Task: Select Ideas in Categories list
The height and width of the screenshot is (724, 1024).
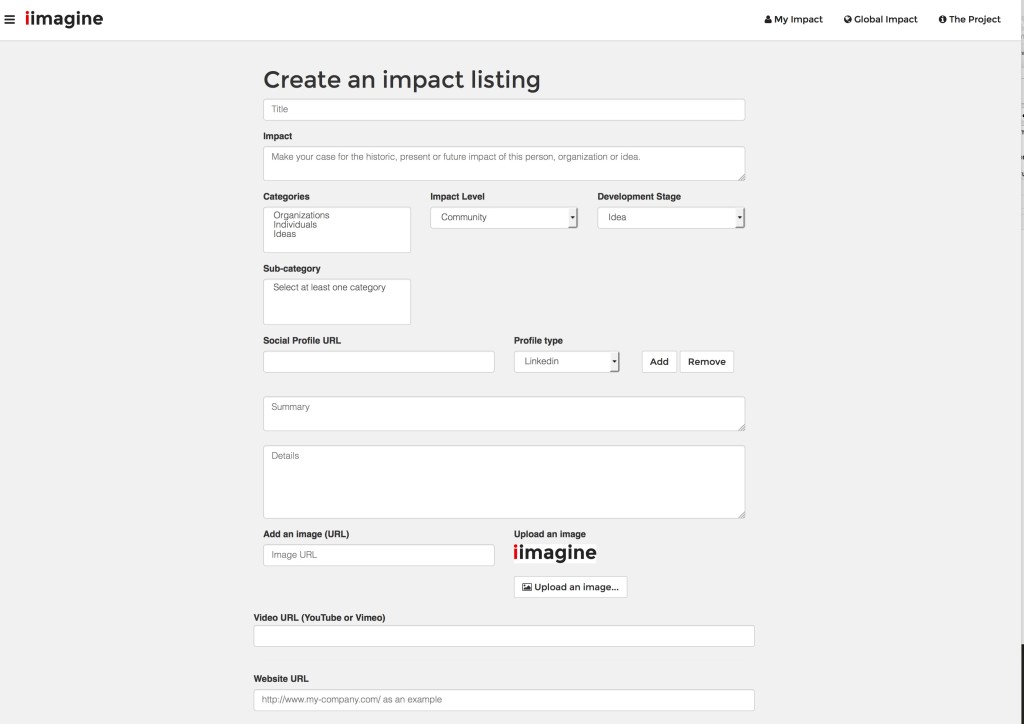Action: [x=285, y=234]
